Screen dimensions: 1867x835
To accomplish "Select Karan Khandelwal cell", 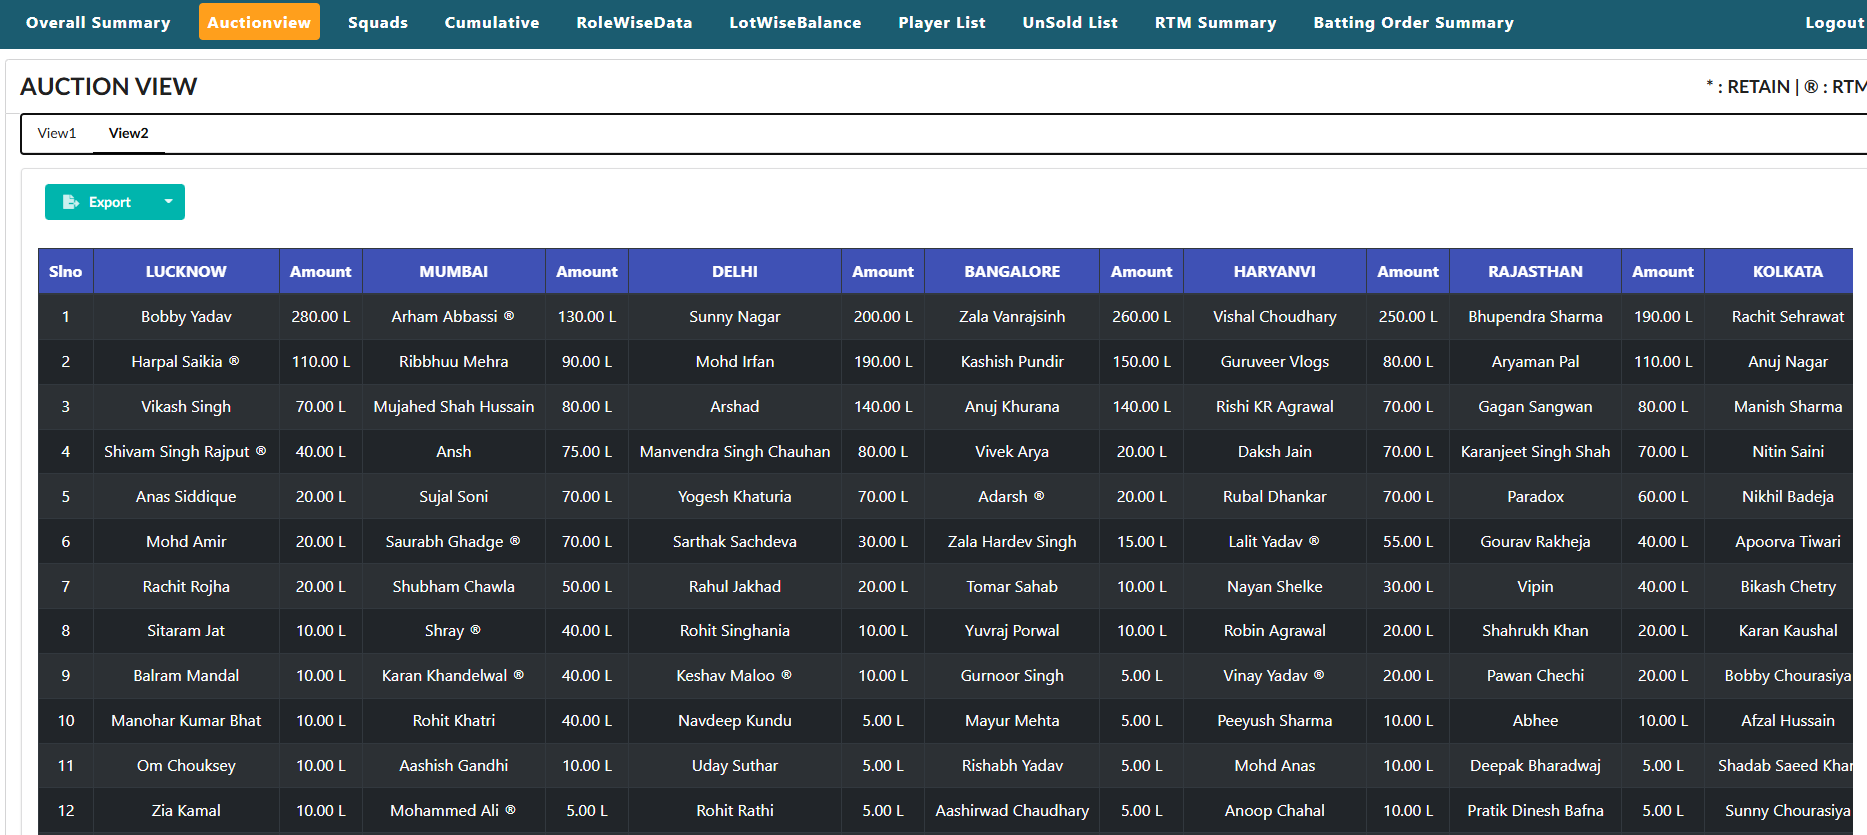I will (x=454, y=675).
